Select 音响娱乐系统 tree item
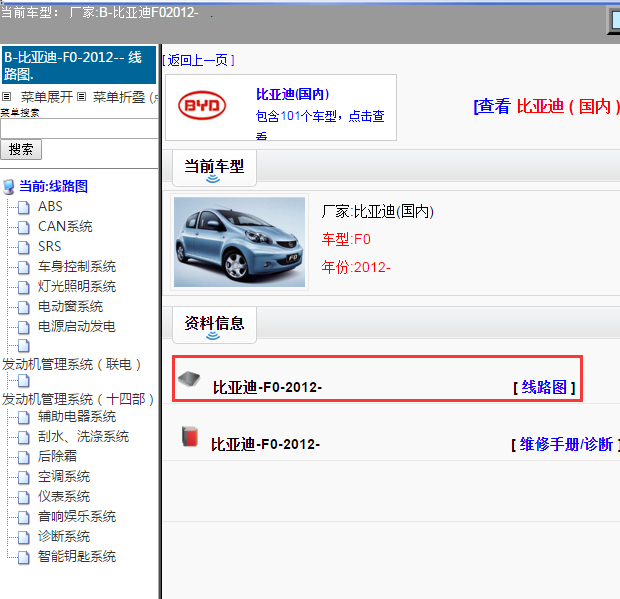620x599 pixels. tap(77, 516)
